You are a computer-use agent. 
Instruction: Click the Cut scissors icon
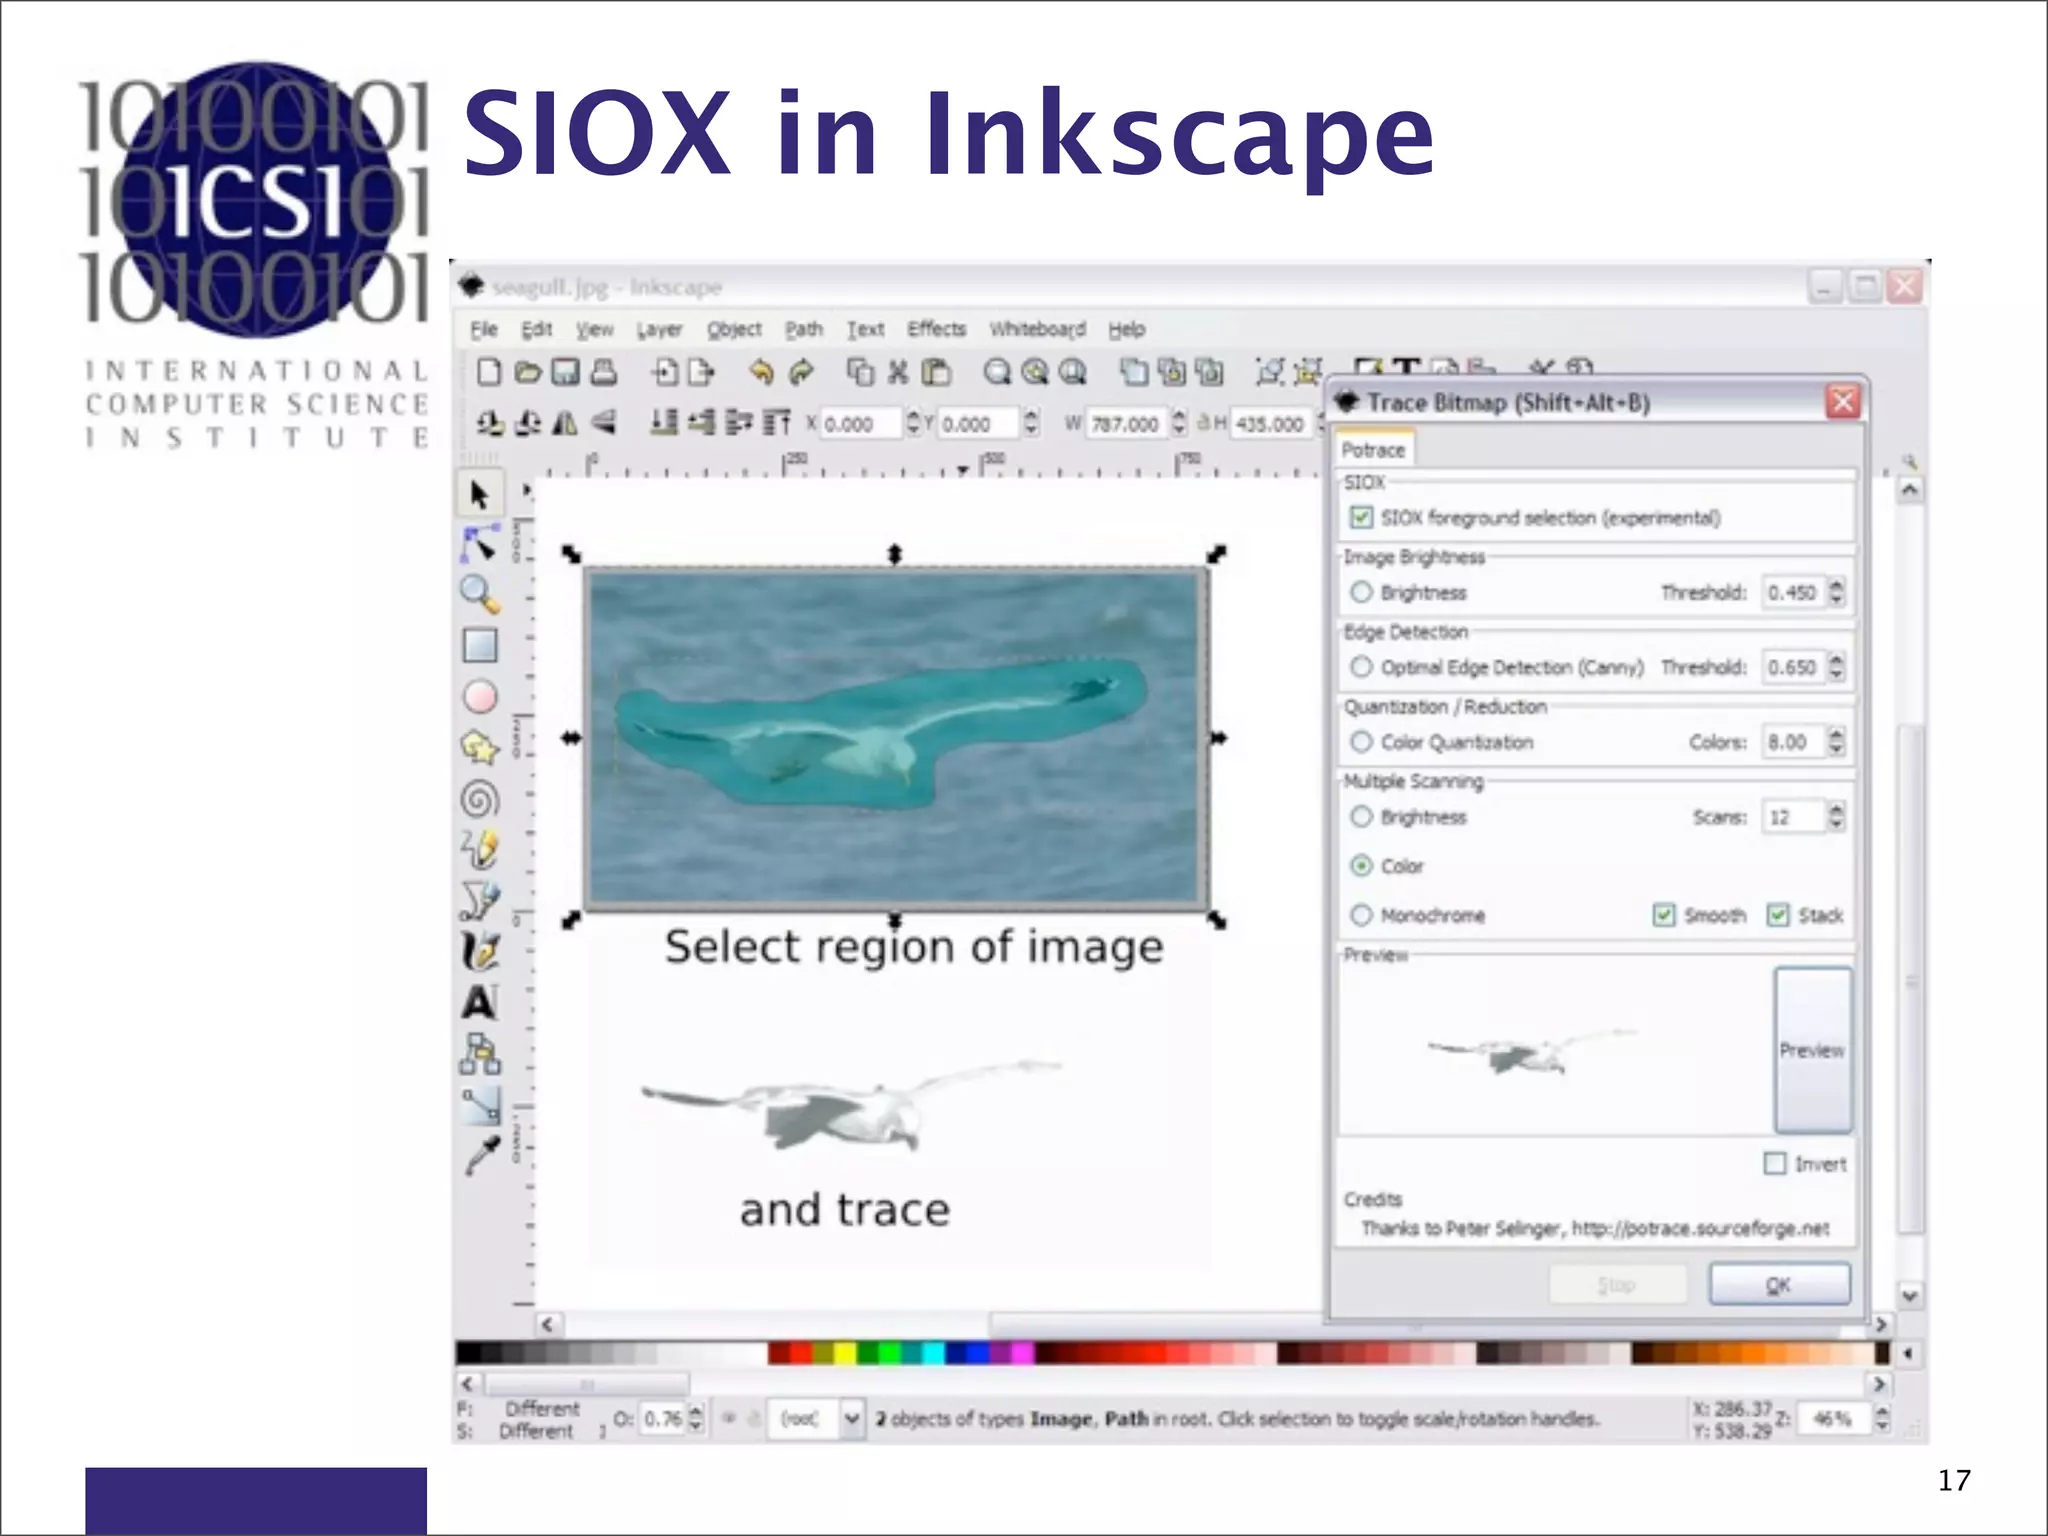(x=898, y=372)
